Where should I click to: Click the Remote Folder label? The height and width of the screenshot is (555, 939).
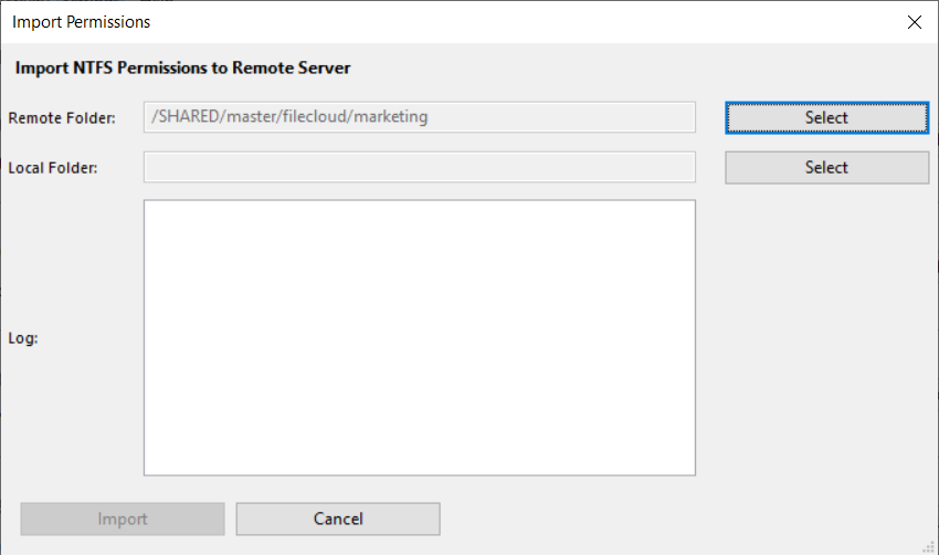[x=62, y=118]
